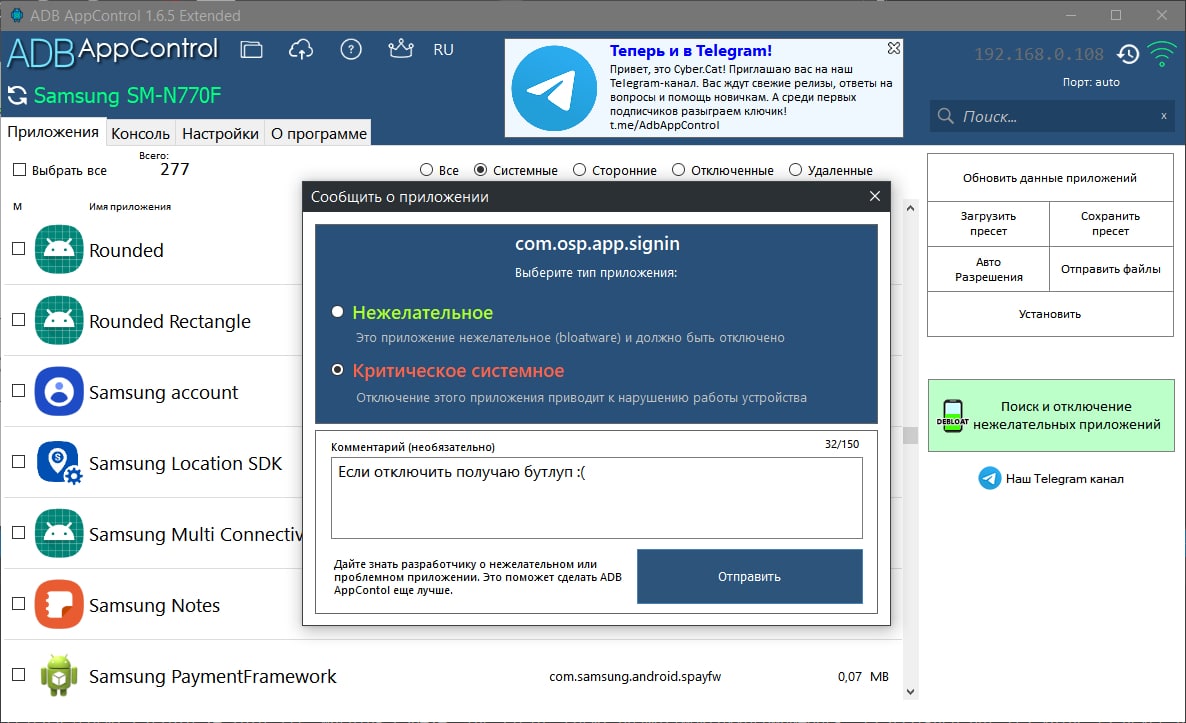Open the help question mark icon
1186x723 pixels.
[x=351, y=50]
